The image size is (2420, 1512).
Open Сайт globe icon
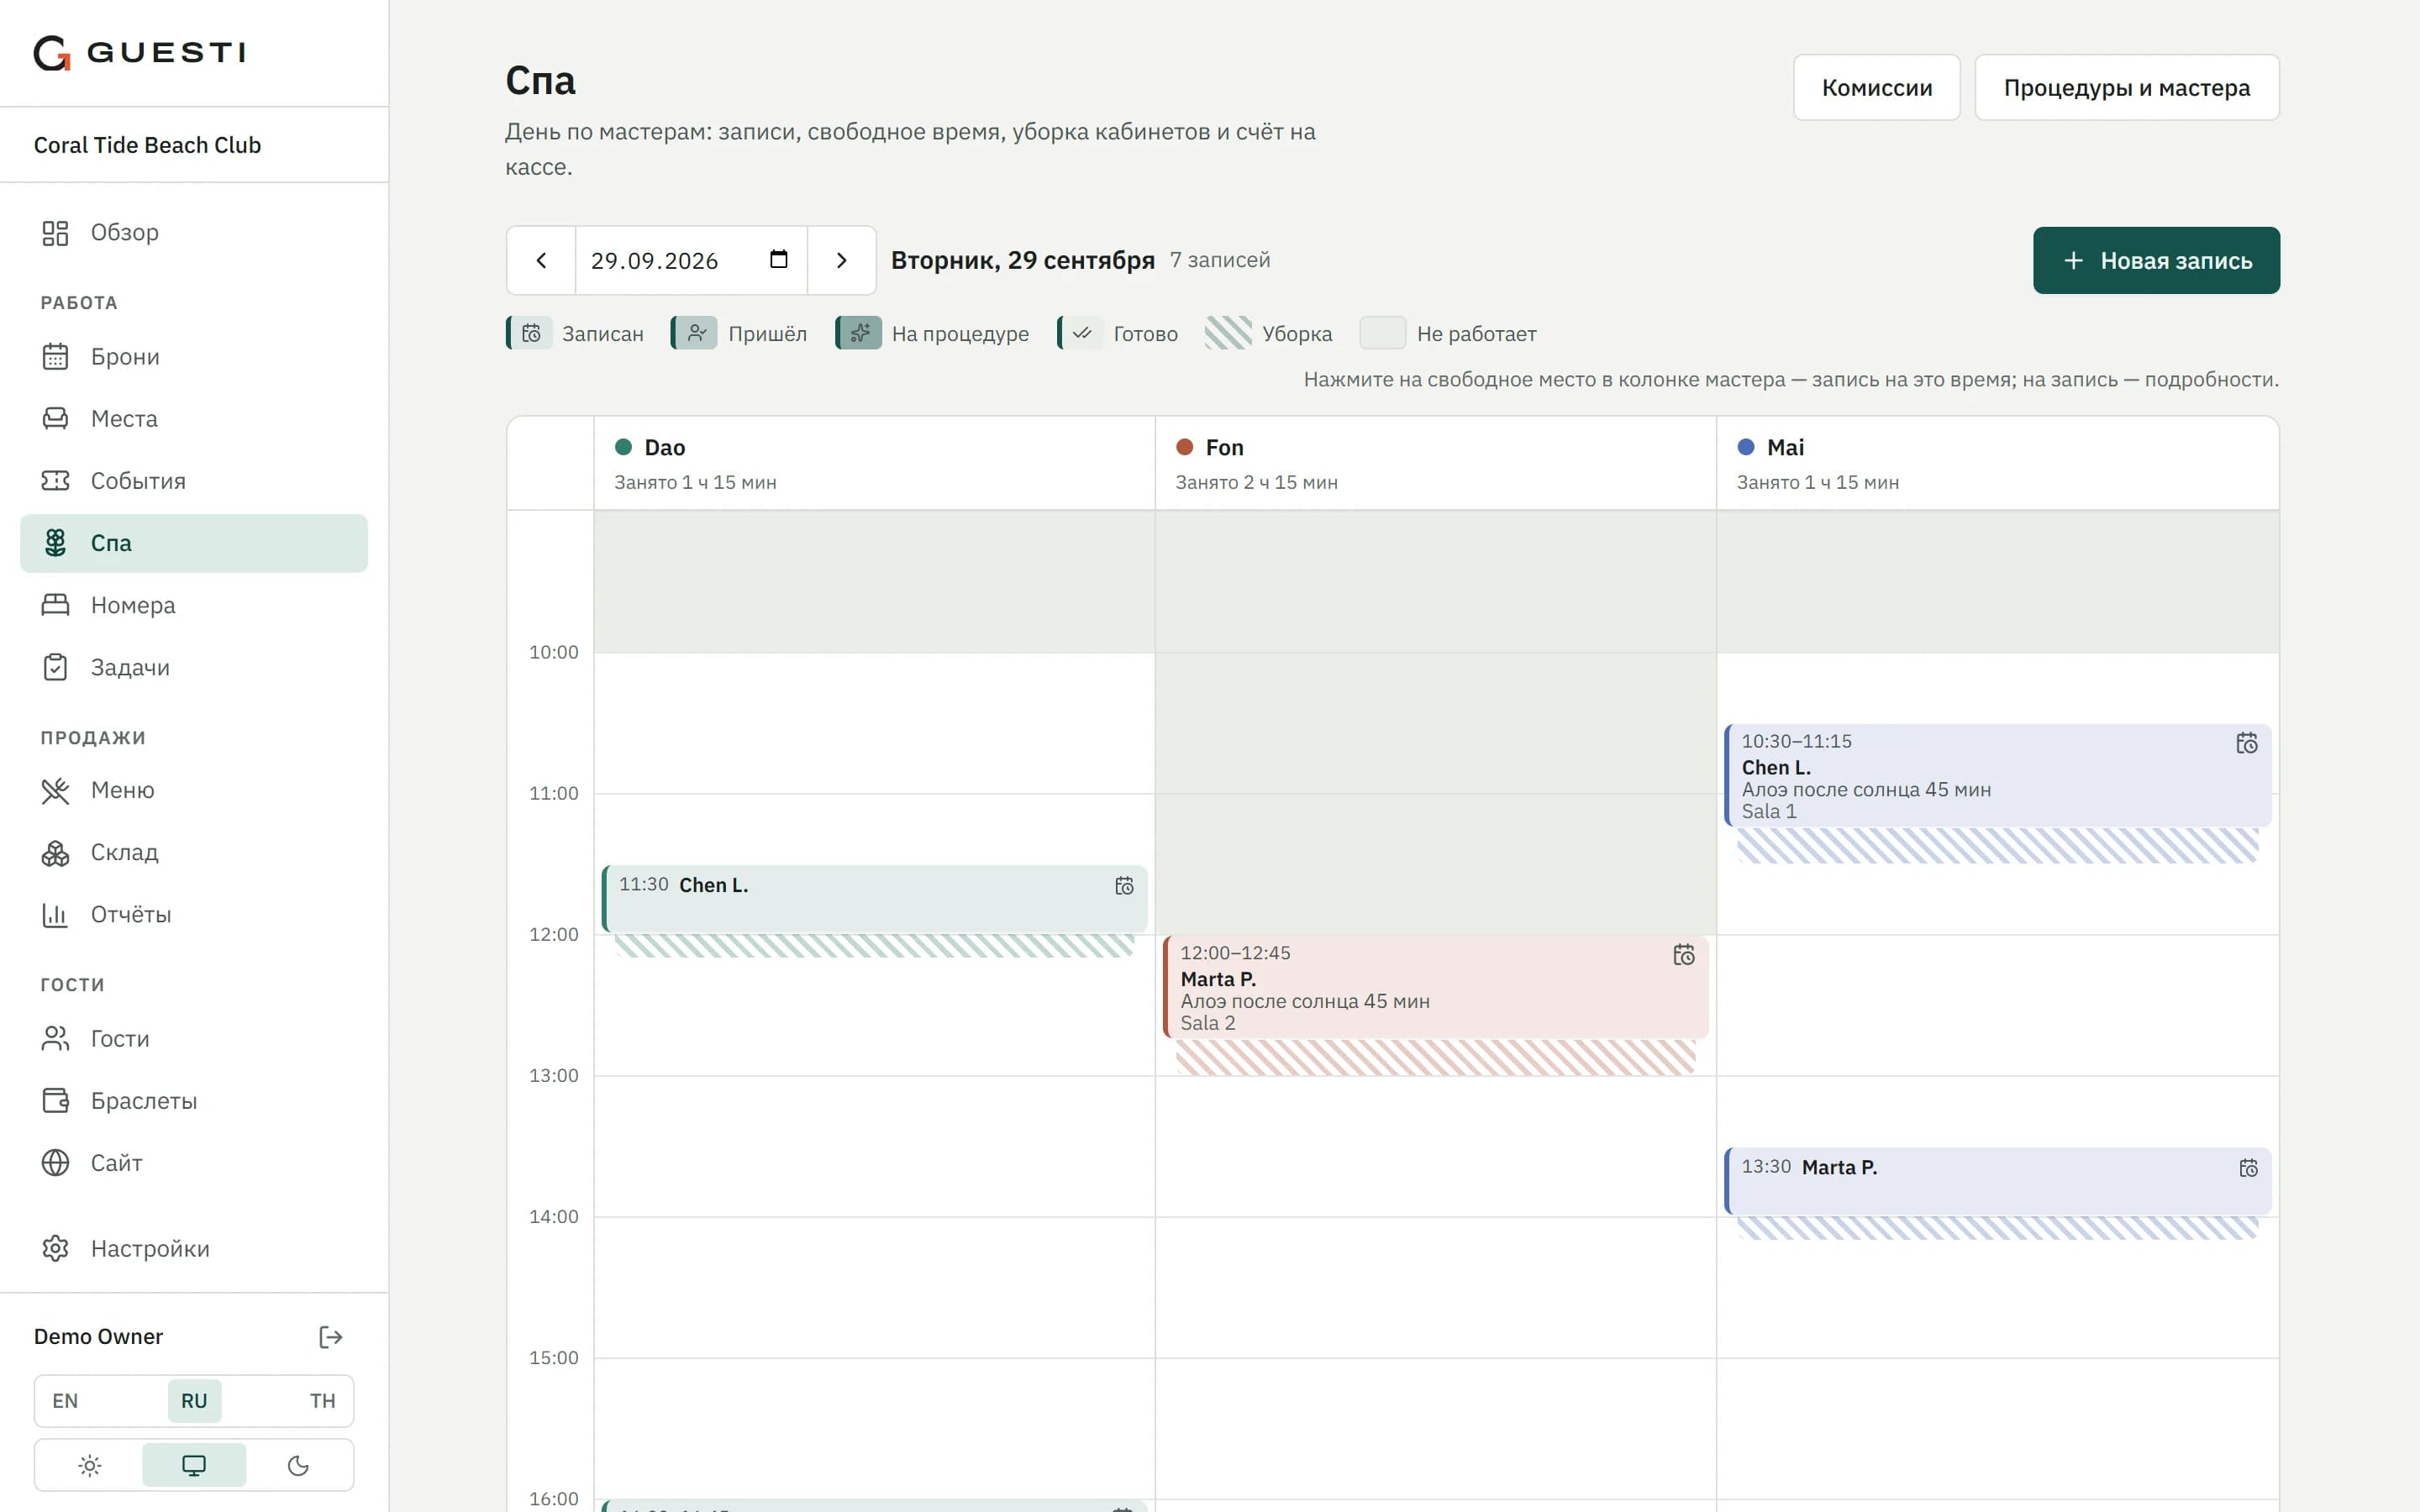(x=55, y=1163)
